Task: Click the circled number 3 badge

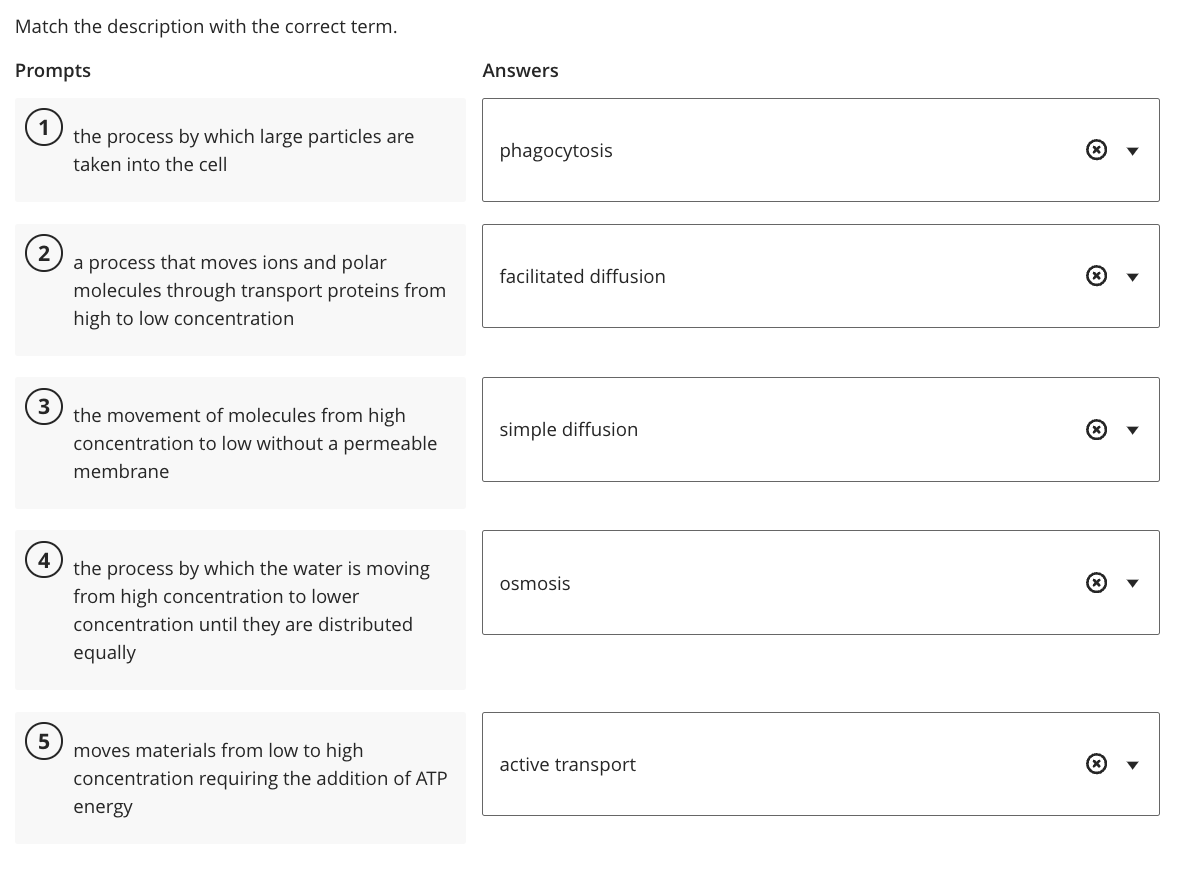Action: click(43, 406)
